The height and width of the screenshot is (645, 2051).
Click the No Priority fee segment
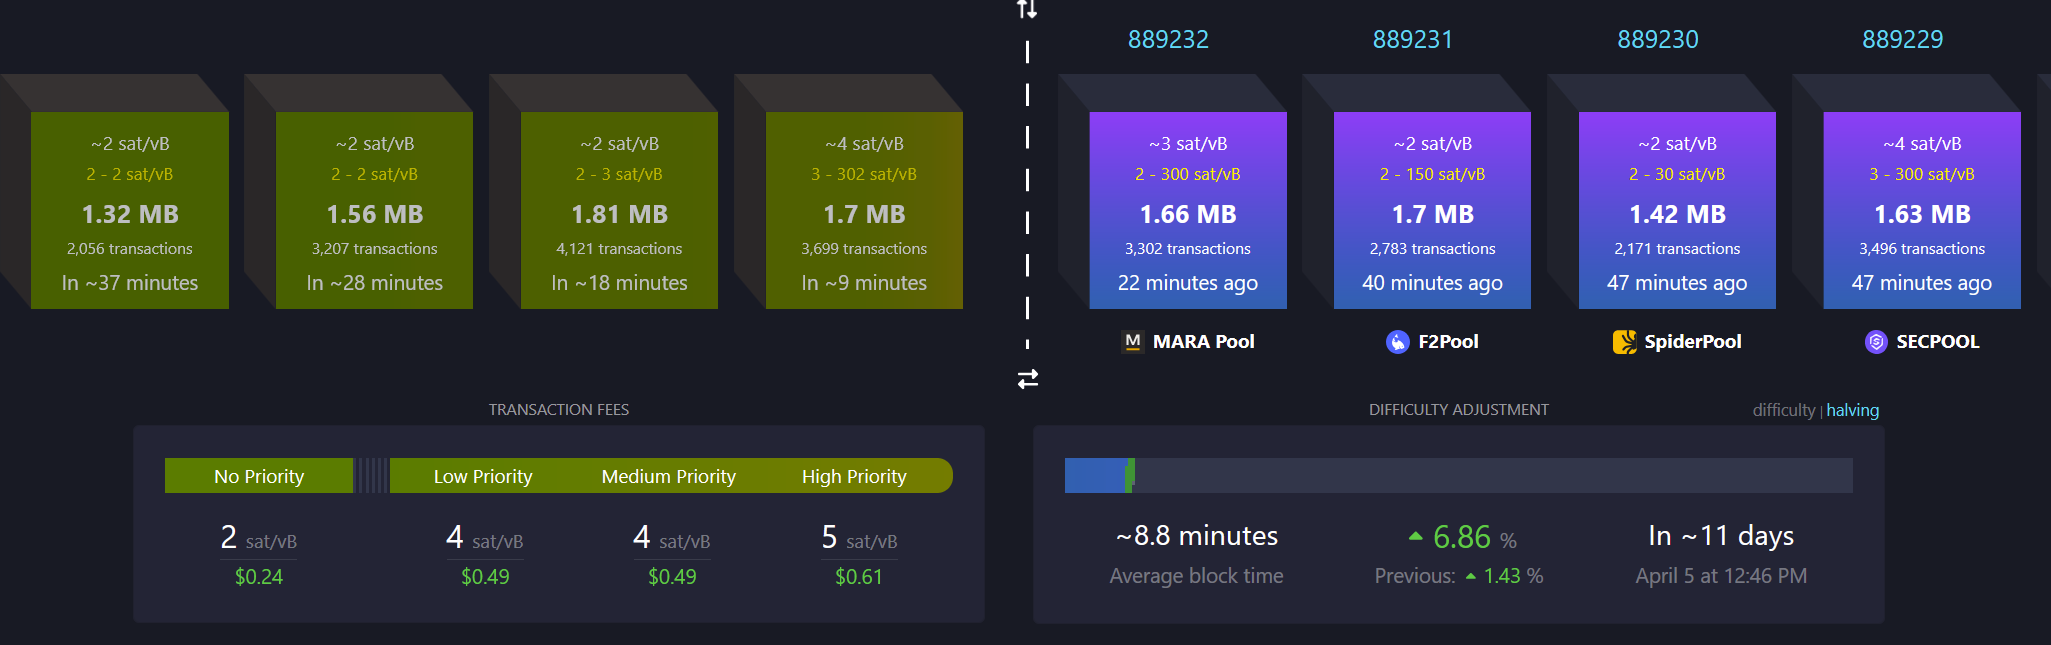point(259,476)
